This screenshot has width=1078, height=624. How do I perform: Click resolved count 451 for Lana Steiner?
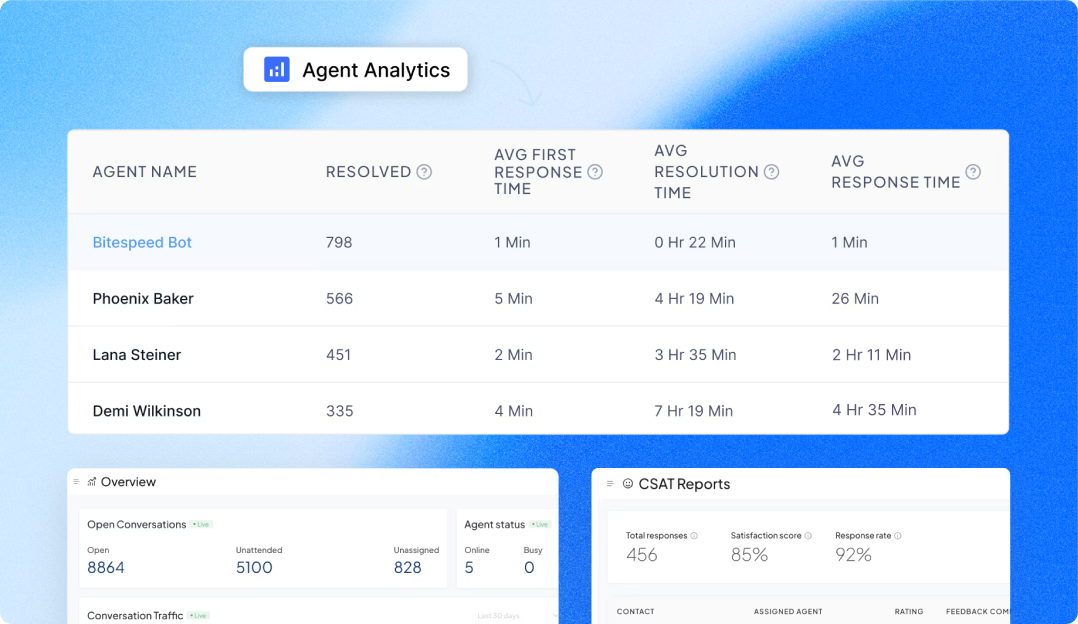point(338,355)
